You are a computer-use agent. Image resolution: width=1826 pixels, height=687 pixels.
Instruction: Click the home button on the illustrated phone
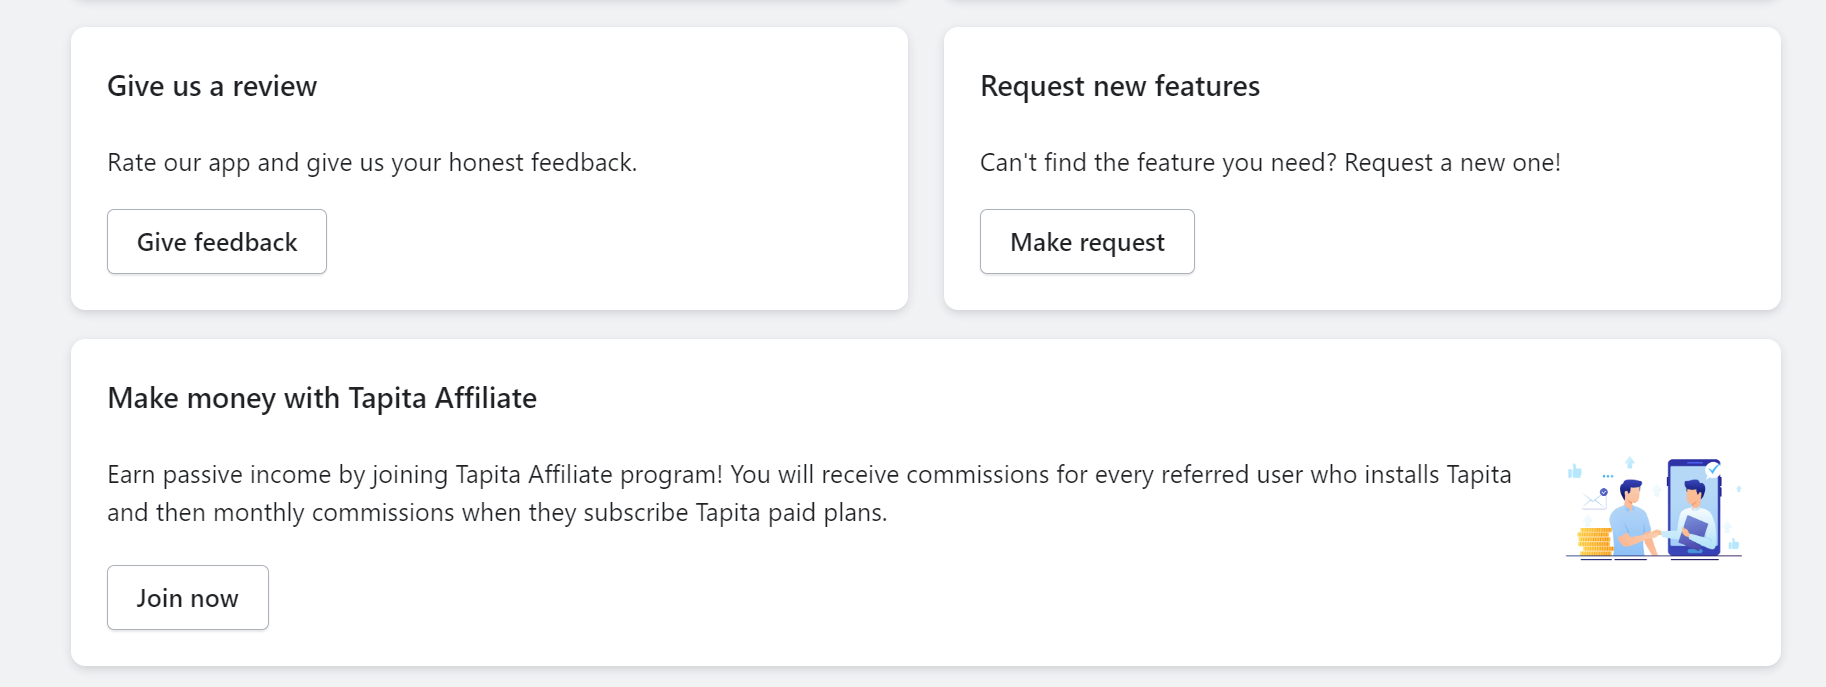pyautogui.click(x=1694, y=550)
